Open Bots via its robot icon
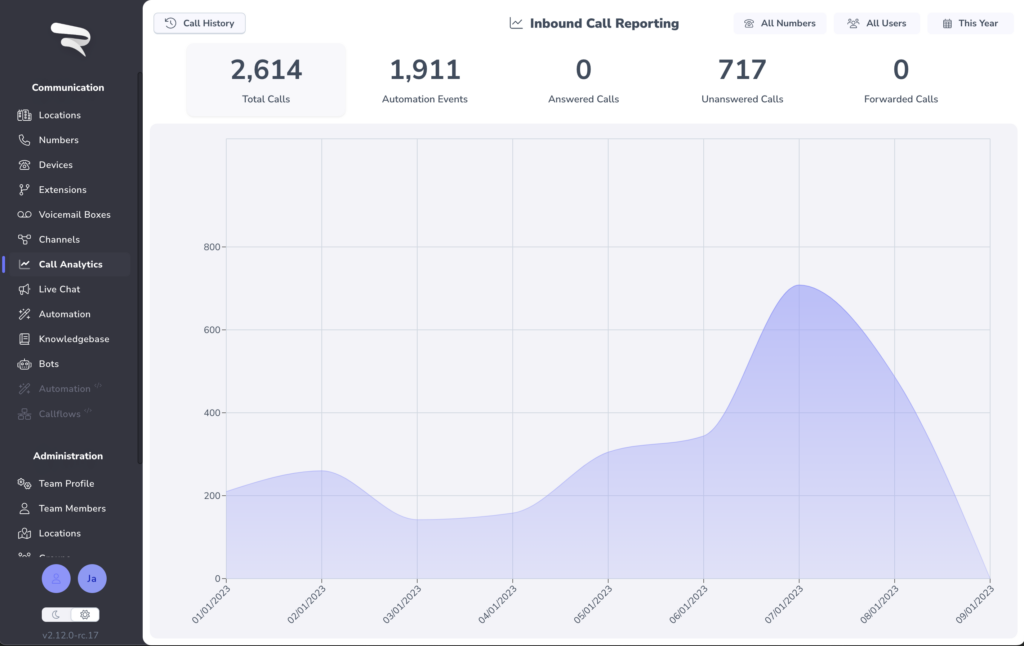1024x646 pixels. click(x=24, y=364)
